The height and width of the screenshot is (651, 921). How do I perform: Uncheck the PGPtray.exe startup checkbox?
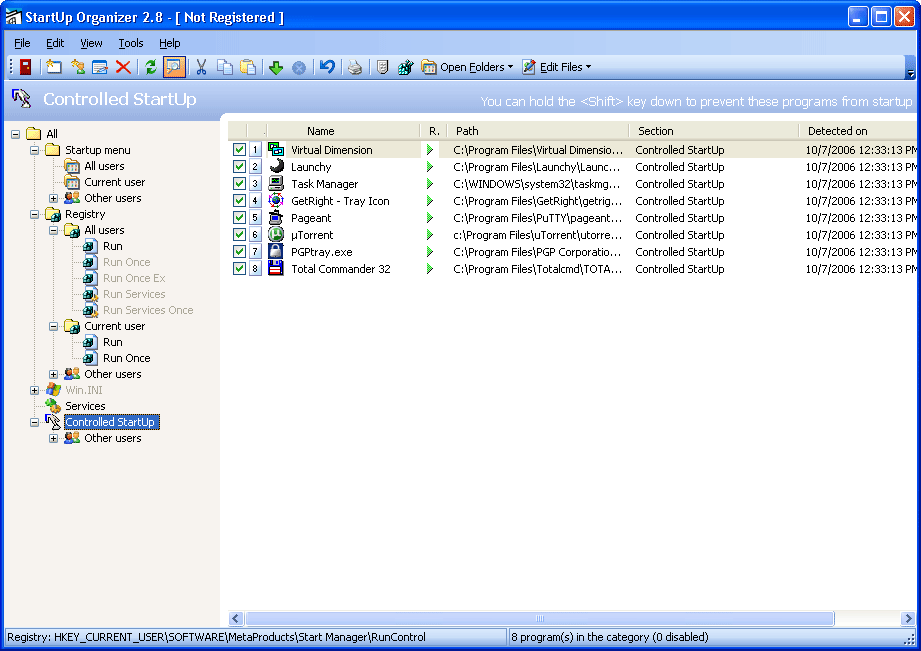point(239,251)
